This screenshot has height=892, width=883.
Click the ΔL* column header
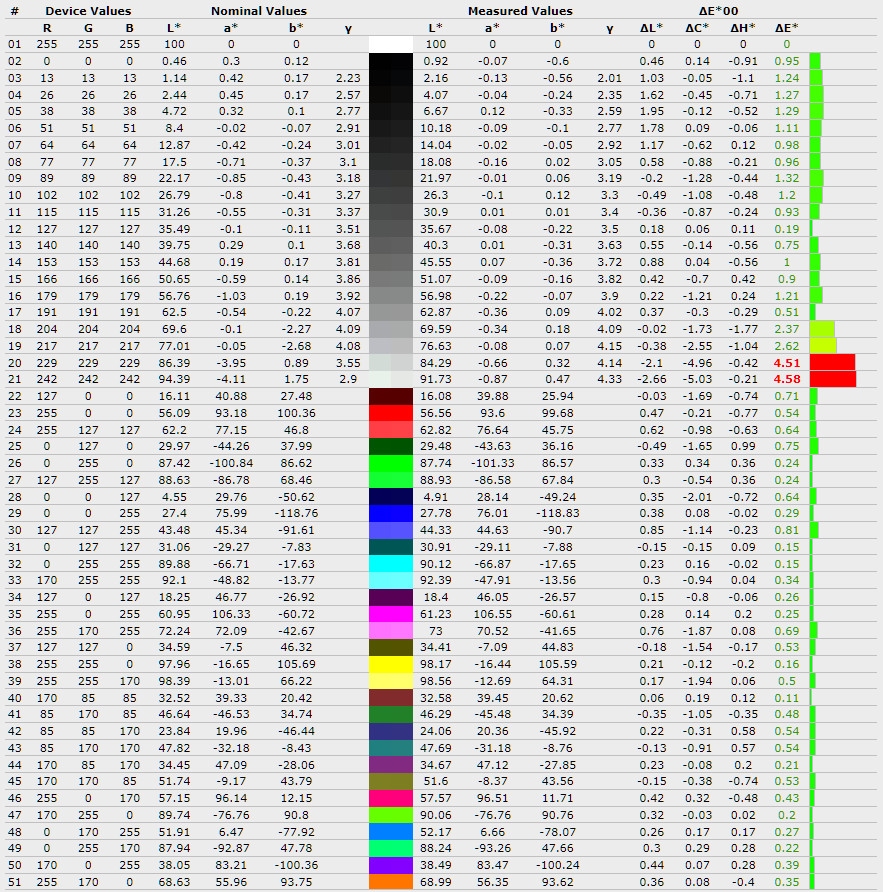tap(653, 28)
